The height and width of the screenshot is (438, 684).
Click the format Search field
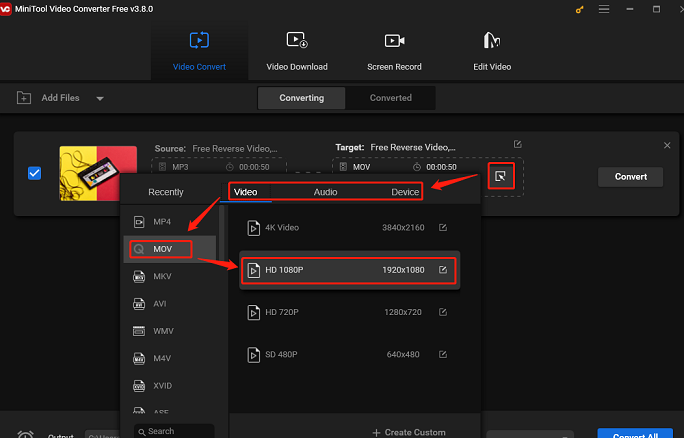pyautogui.click(x=174, y=431)
